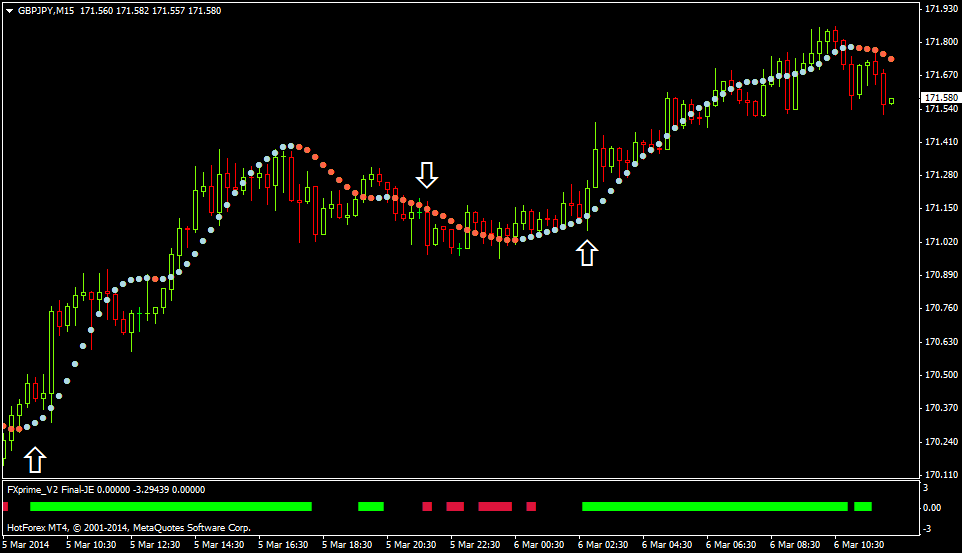Image resolution: width=962 pixels, height=553 pixels.
Task: Click the HotForex MT4 copyright text
Action: [x=128, y=527]
